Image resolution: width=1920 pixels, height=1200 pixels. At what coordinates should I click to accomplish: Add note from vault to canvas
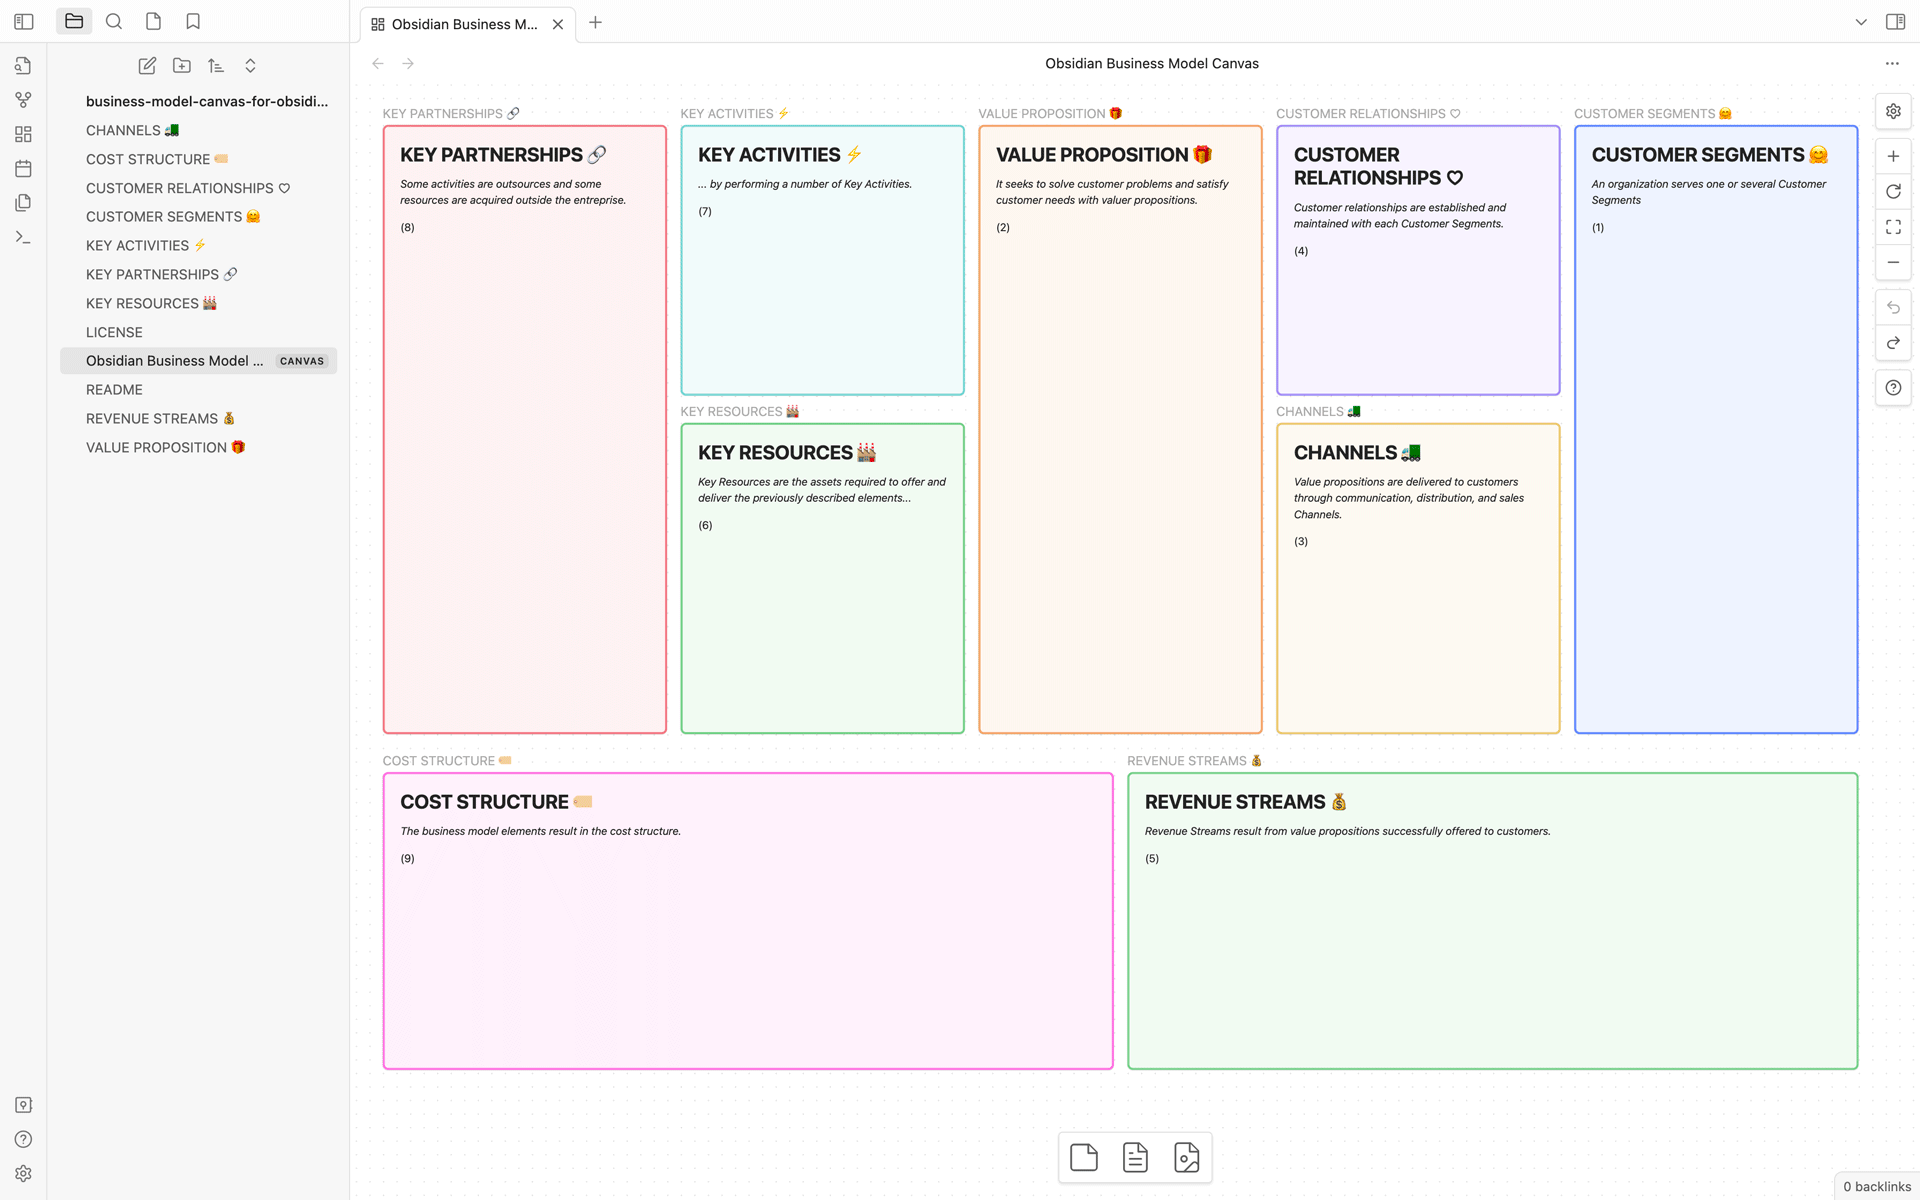1135,1158
